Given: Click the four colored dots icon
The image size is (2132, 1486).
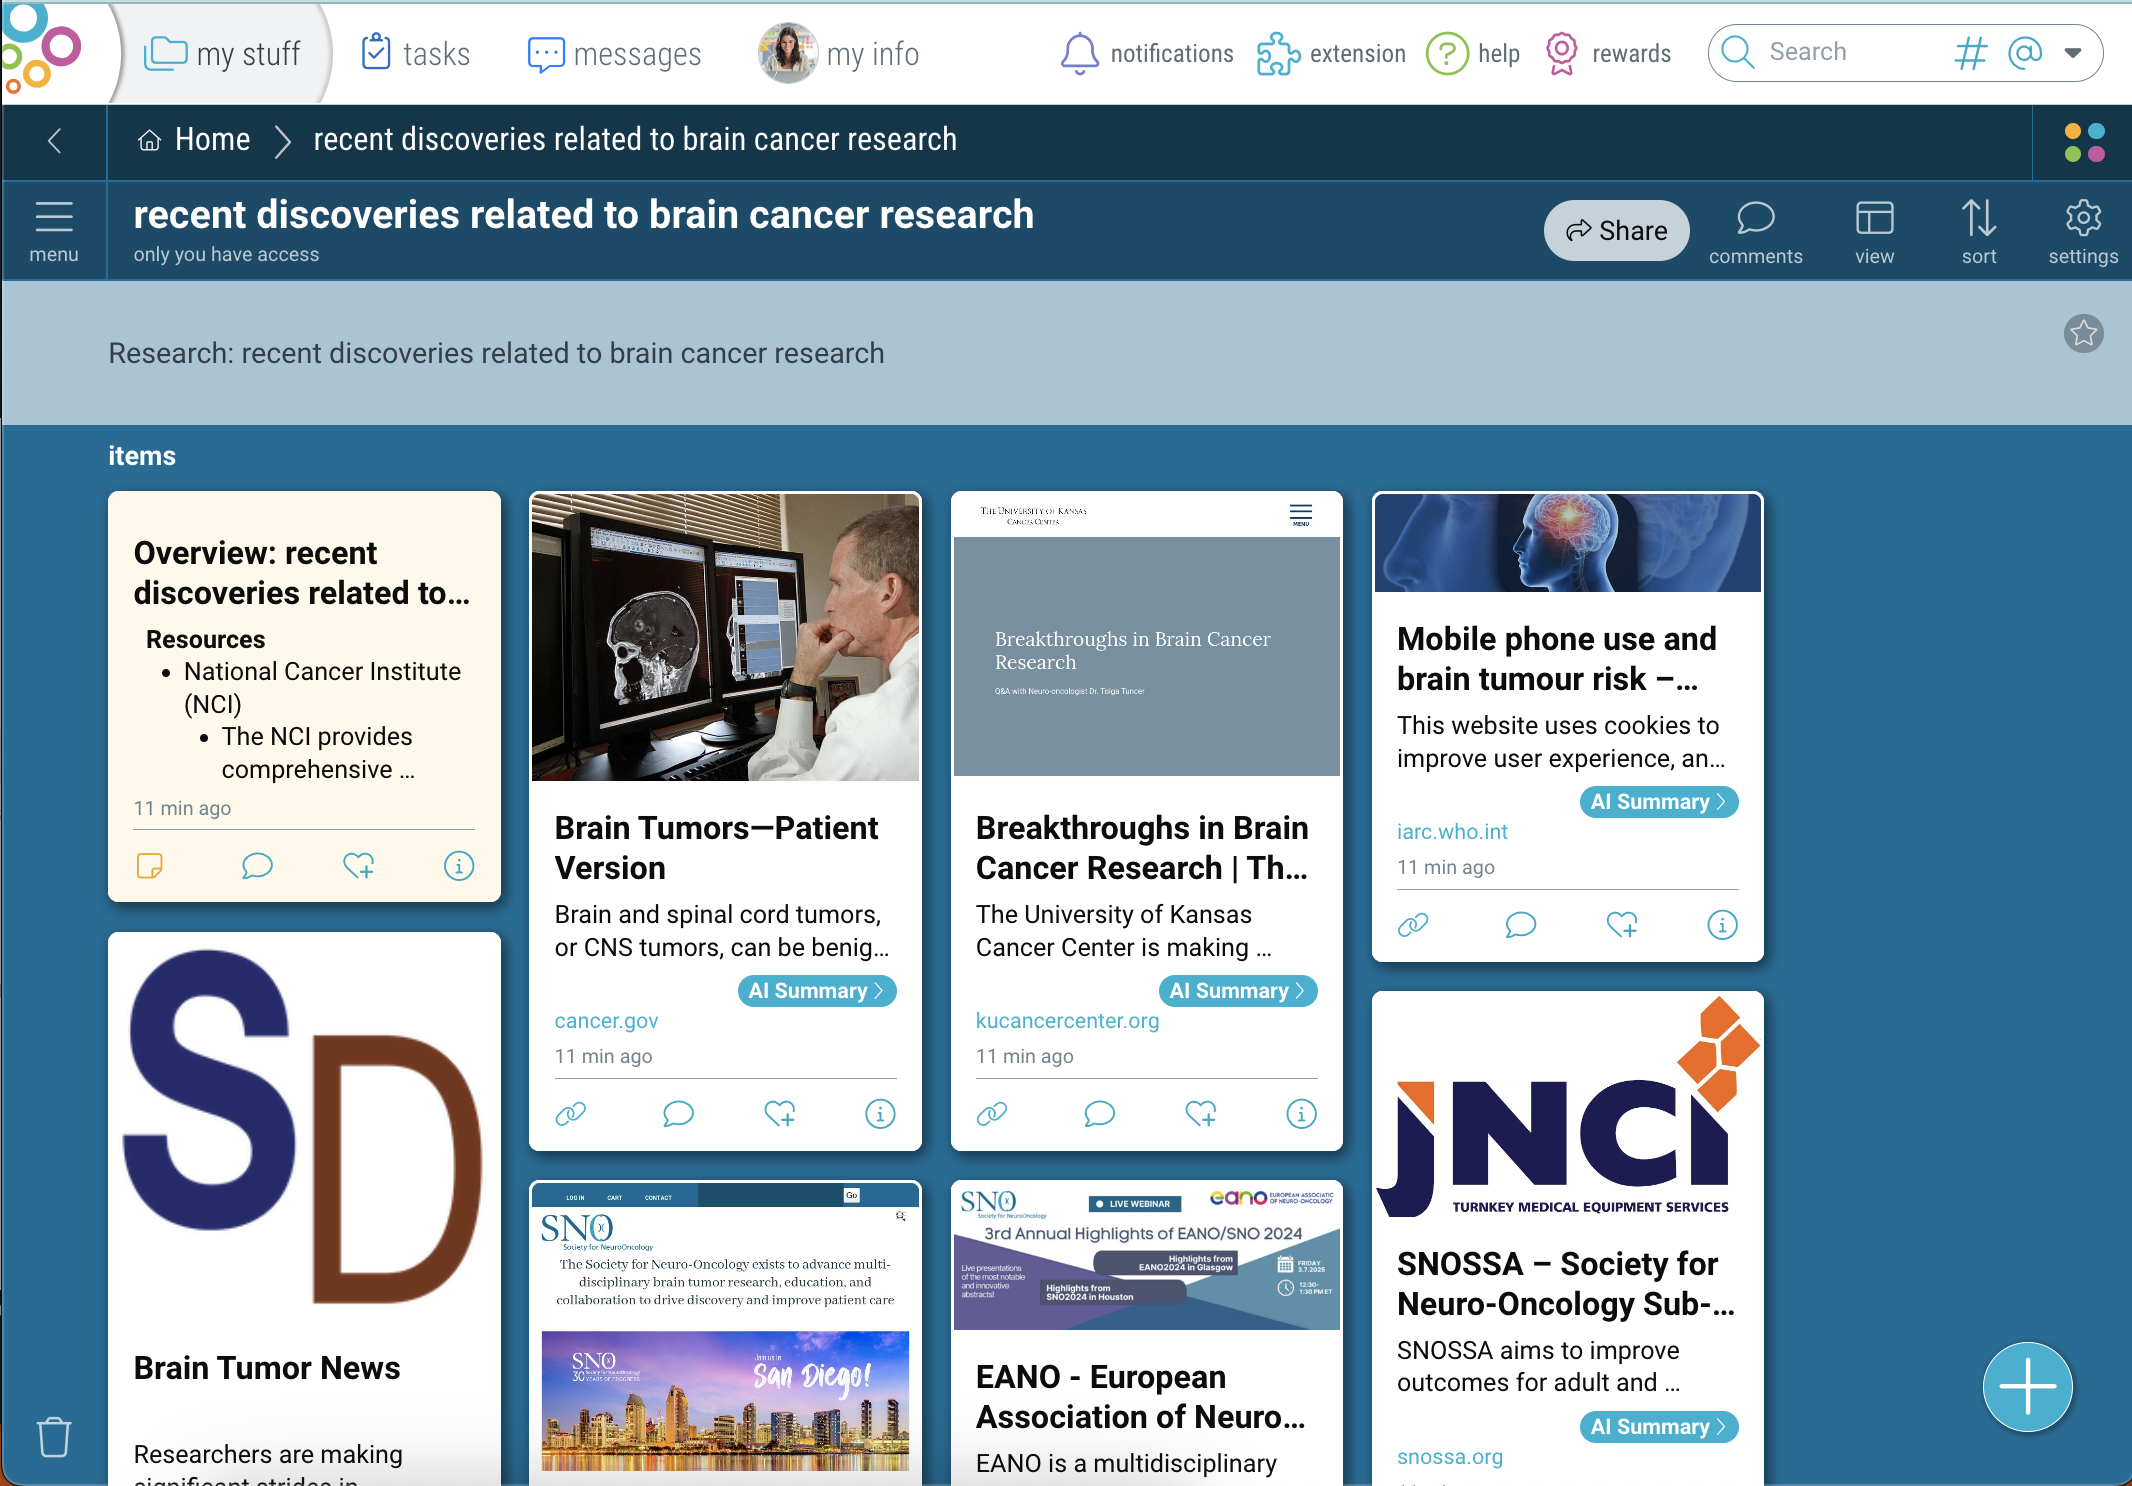Looking at the screenshot, I should [2084, 142].
